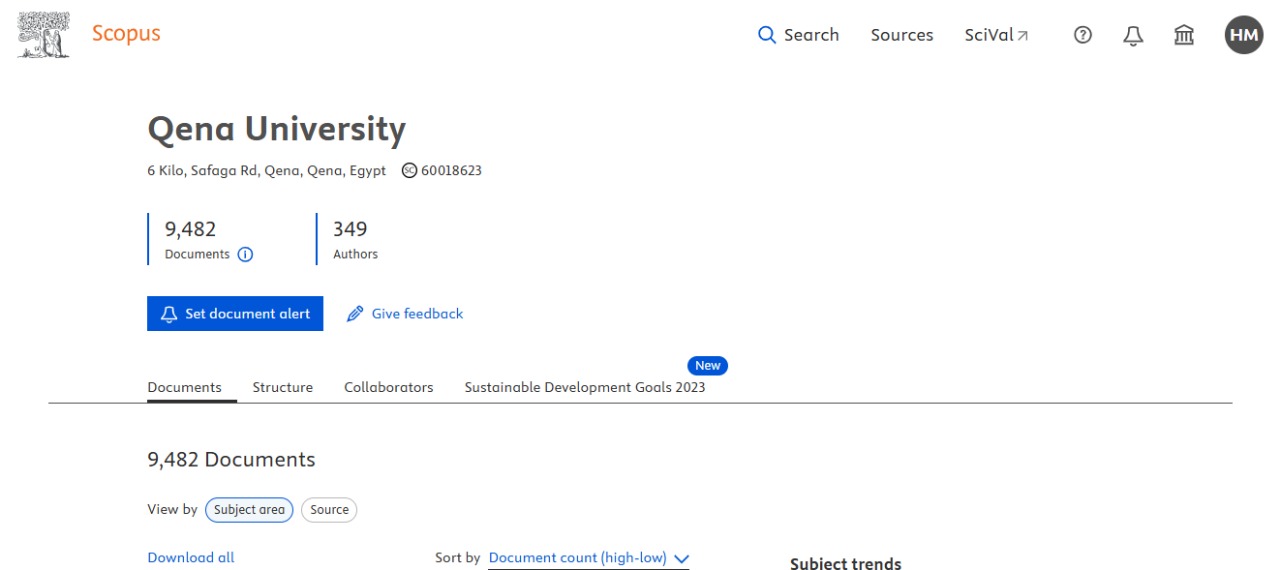This screenshot has height=570, width=1280.
Task: Open the Sort by Document count dropdown
Action: 589,558
